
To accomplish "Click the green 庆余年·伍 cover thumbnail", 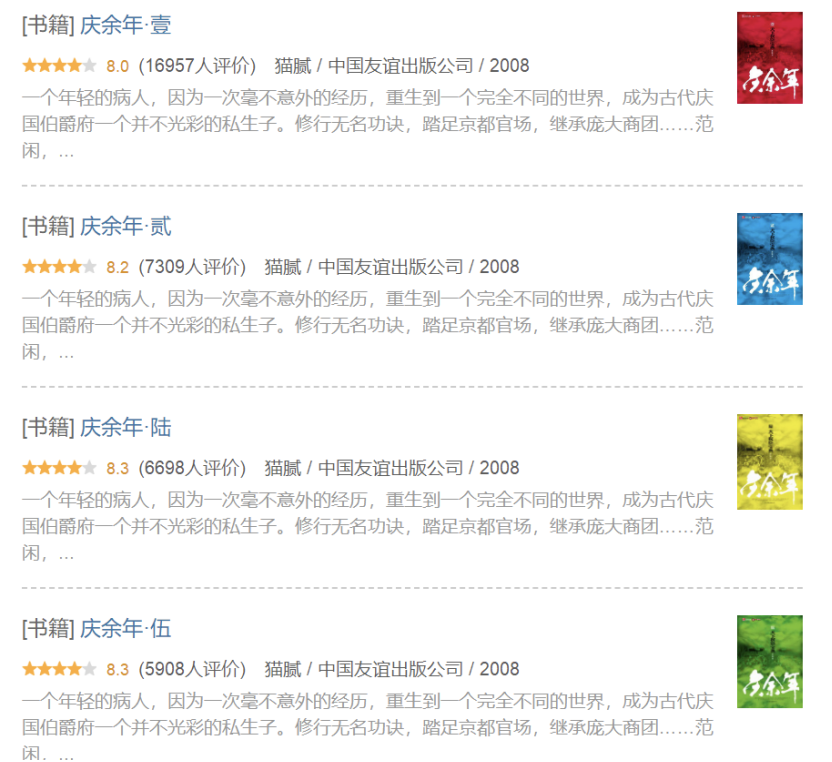I will point(769,661).
